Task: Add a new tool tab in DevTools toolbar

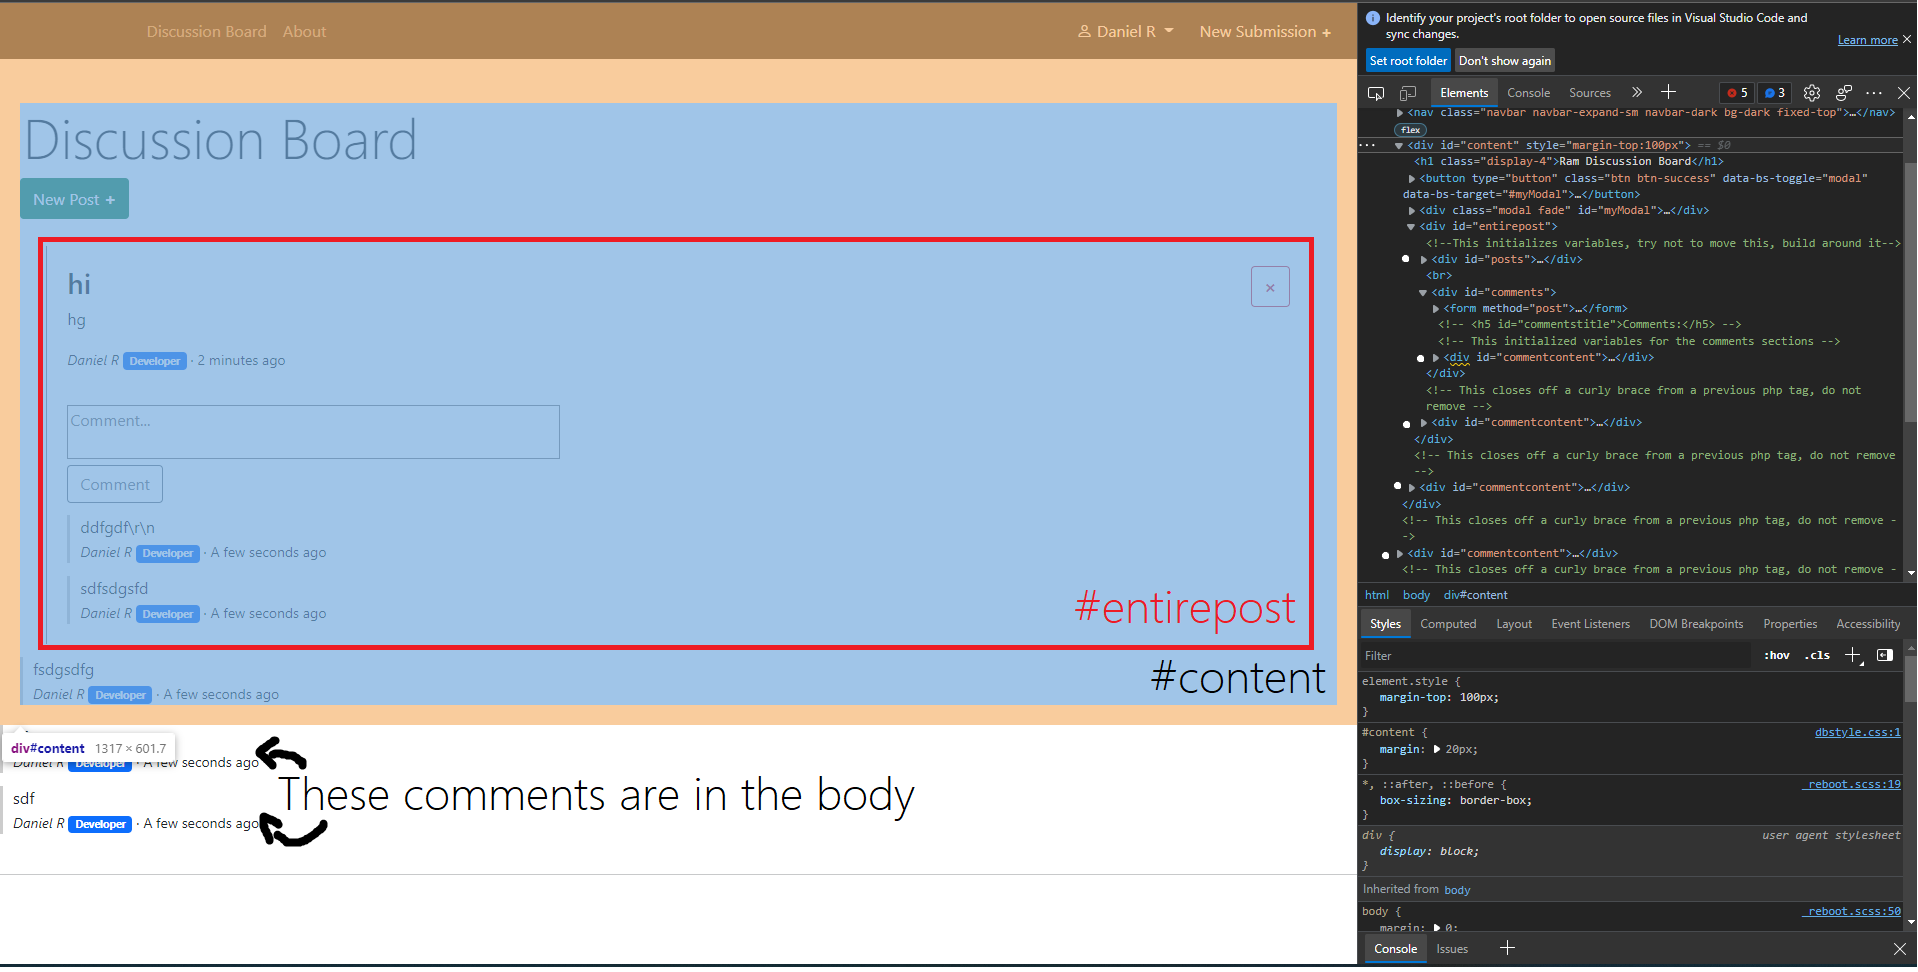Action: coord(1668,92)
